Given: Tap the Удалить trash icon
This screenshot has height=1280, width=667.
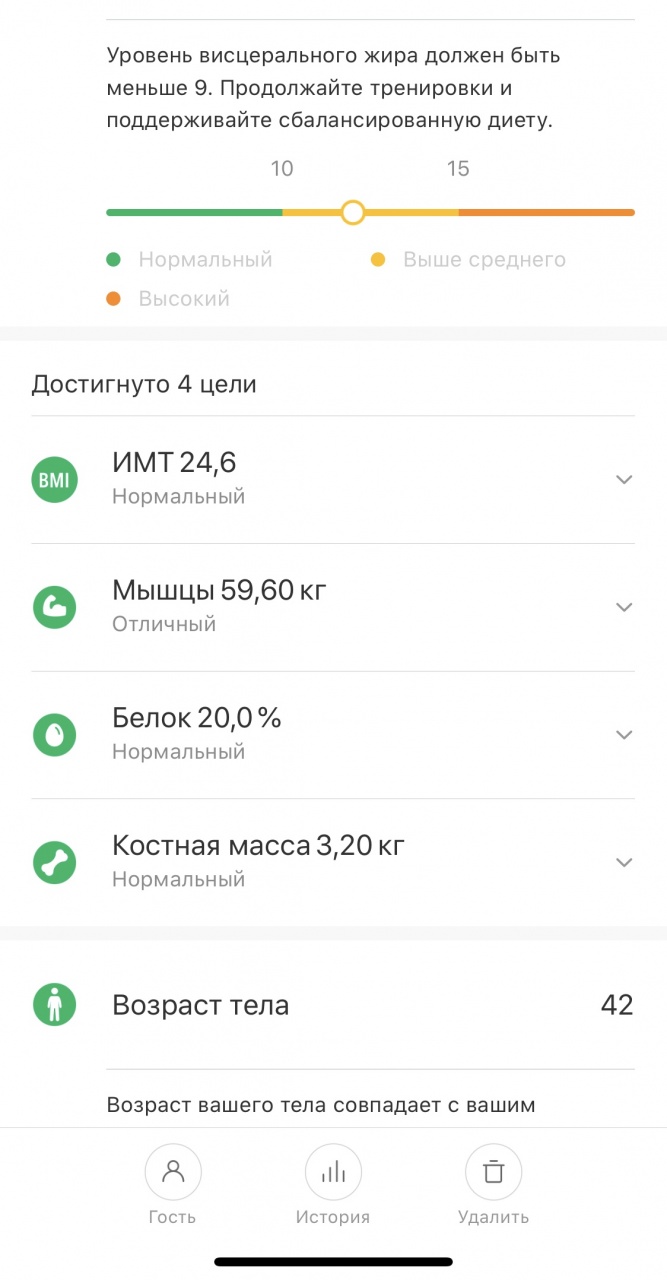Looking at the screenshot, I should [x=493, y=1172].
